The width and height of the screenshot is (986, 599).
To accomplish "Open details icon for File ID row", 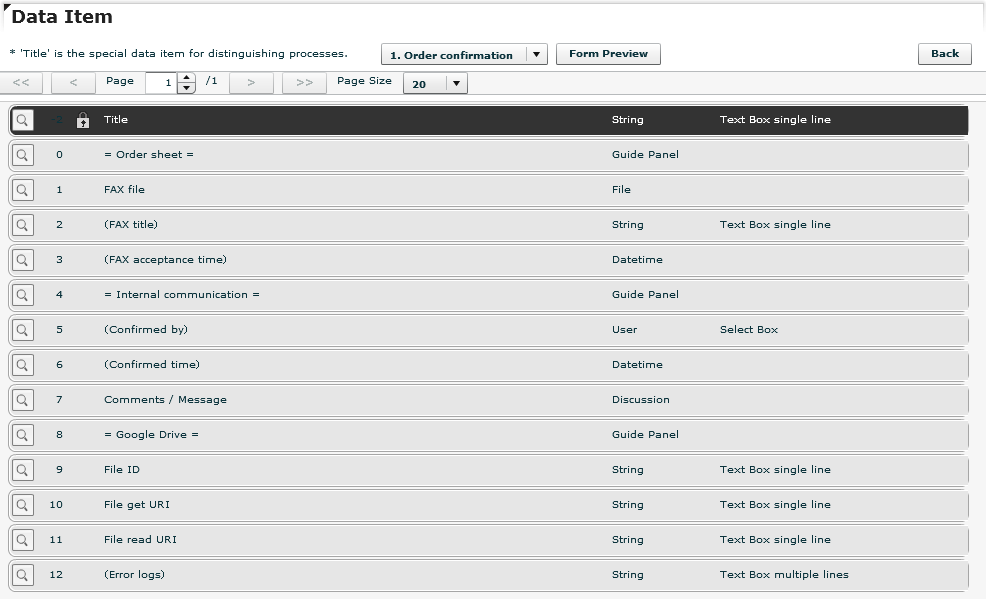I will (x=23, y=470).
